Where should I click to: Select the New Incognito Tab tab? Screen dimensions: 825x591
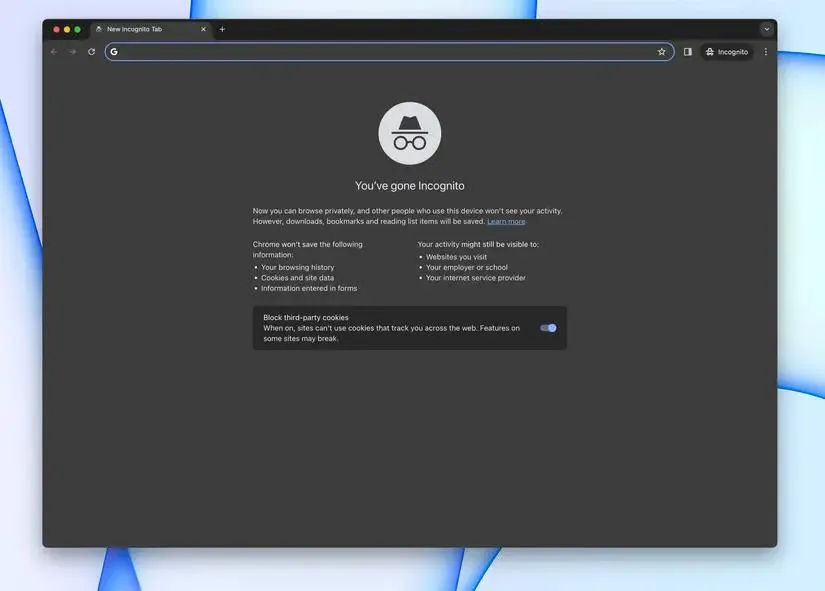(x=151, y=29)
